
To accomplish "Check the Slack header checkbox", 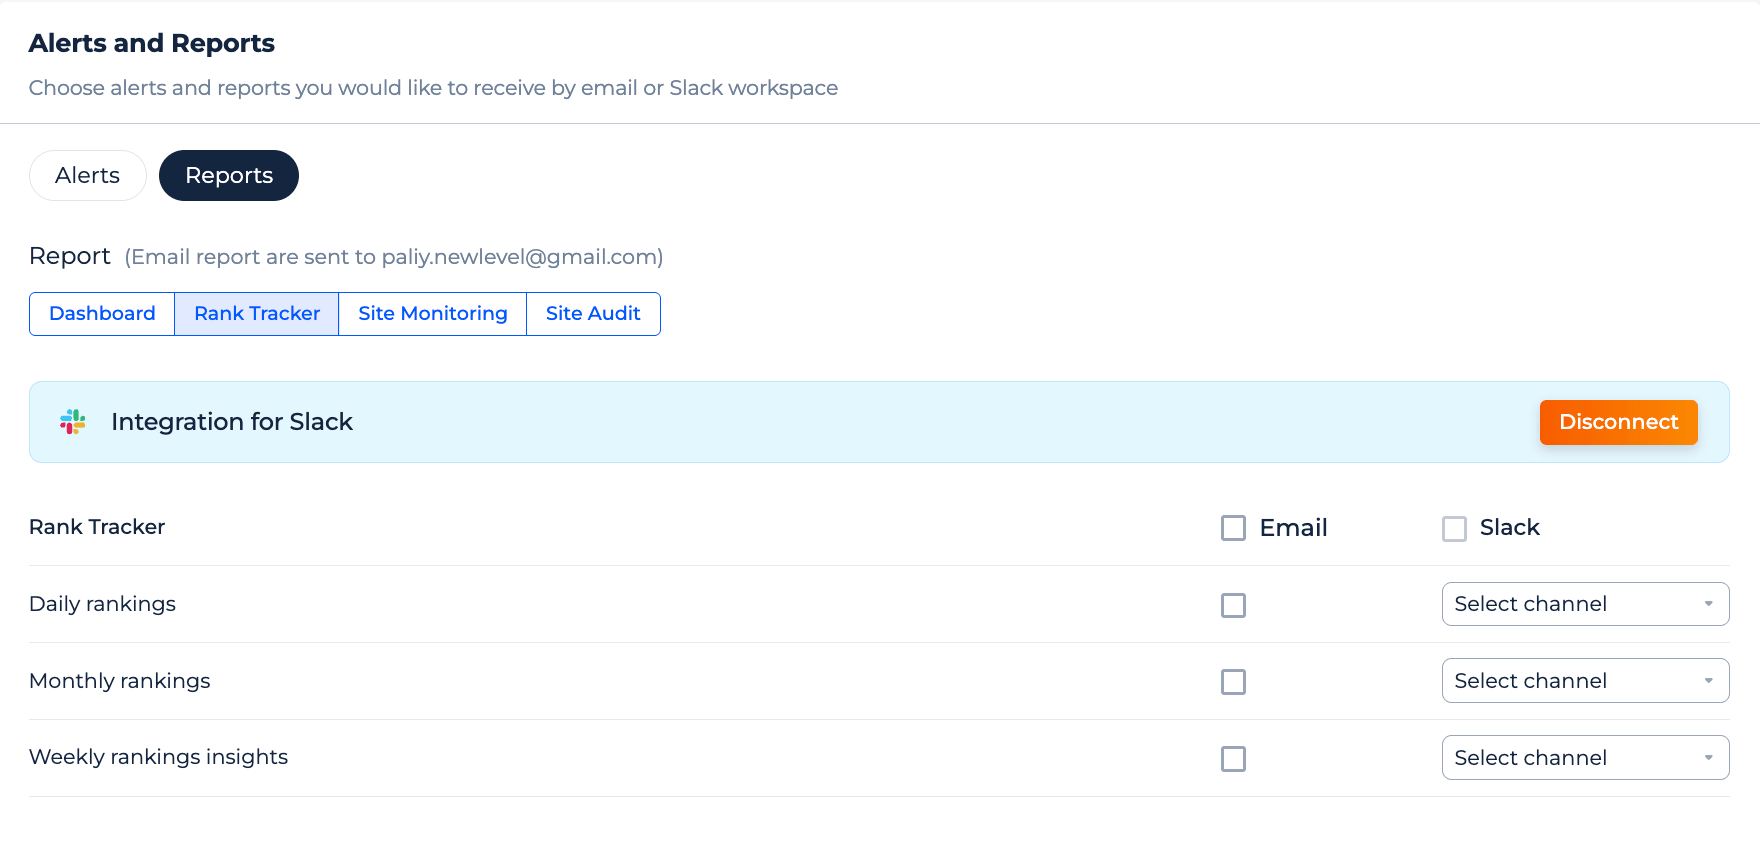I will point(1454,528).
